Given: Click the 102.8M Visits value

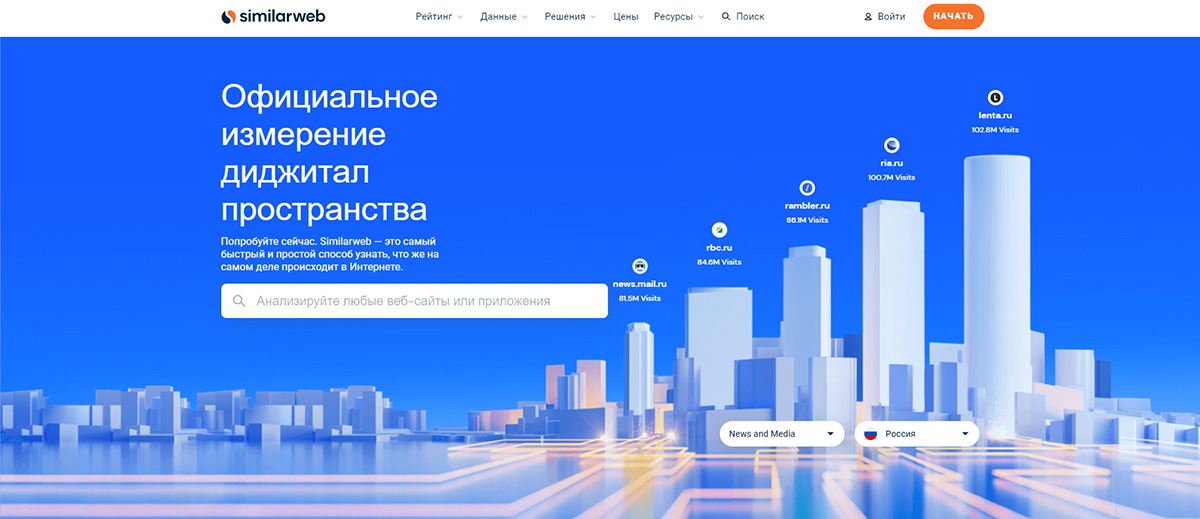Looking at the screenshot, I should click(995, 130).
